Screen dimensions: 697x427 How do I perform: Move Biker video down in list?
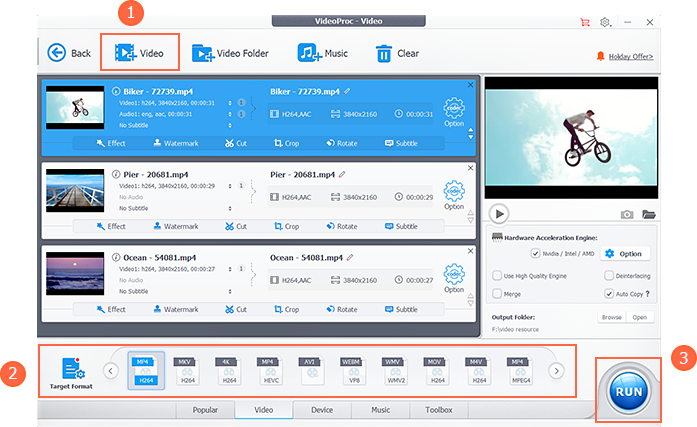coord(471,137)
